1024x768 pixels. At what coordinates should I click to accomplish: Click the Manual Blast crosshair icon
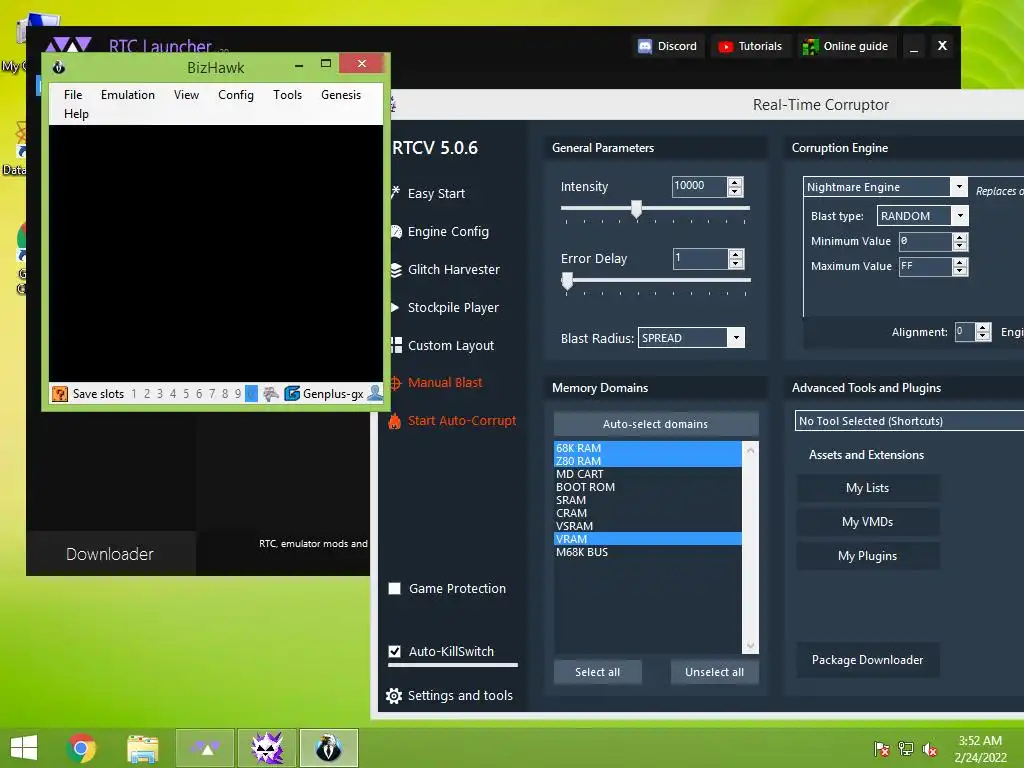pos(395,383)
